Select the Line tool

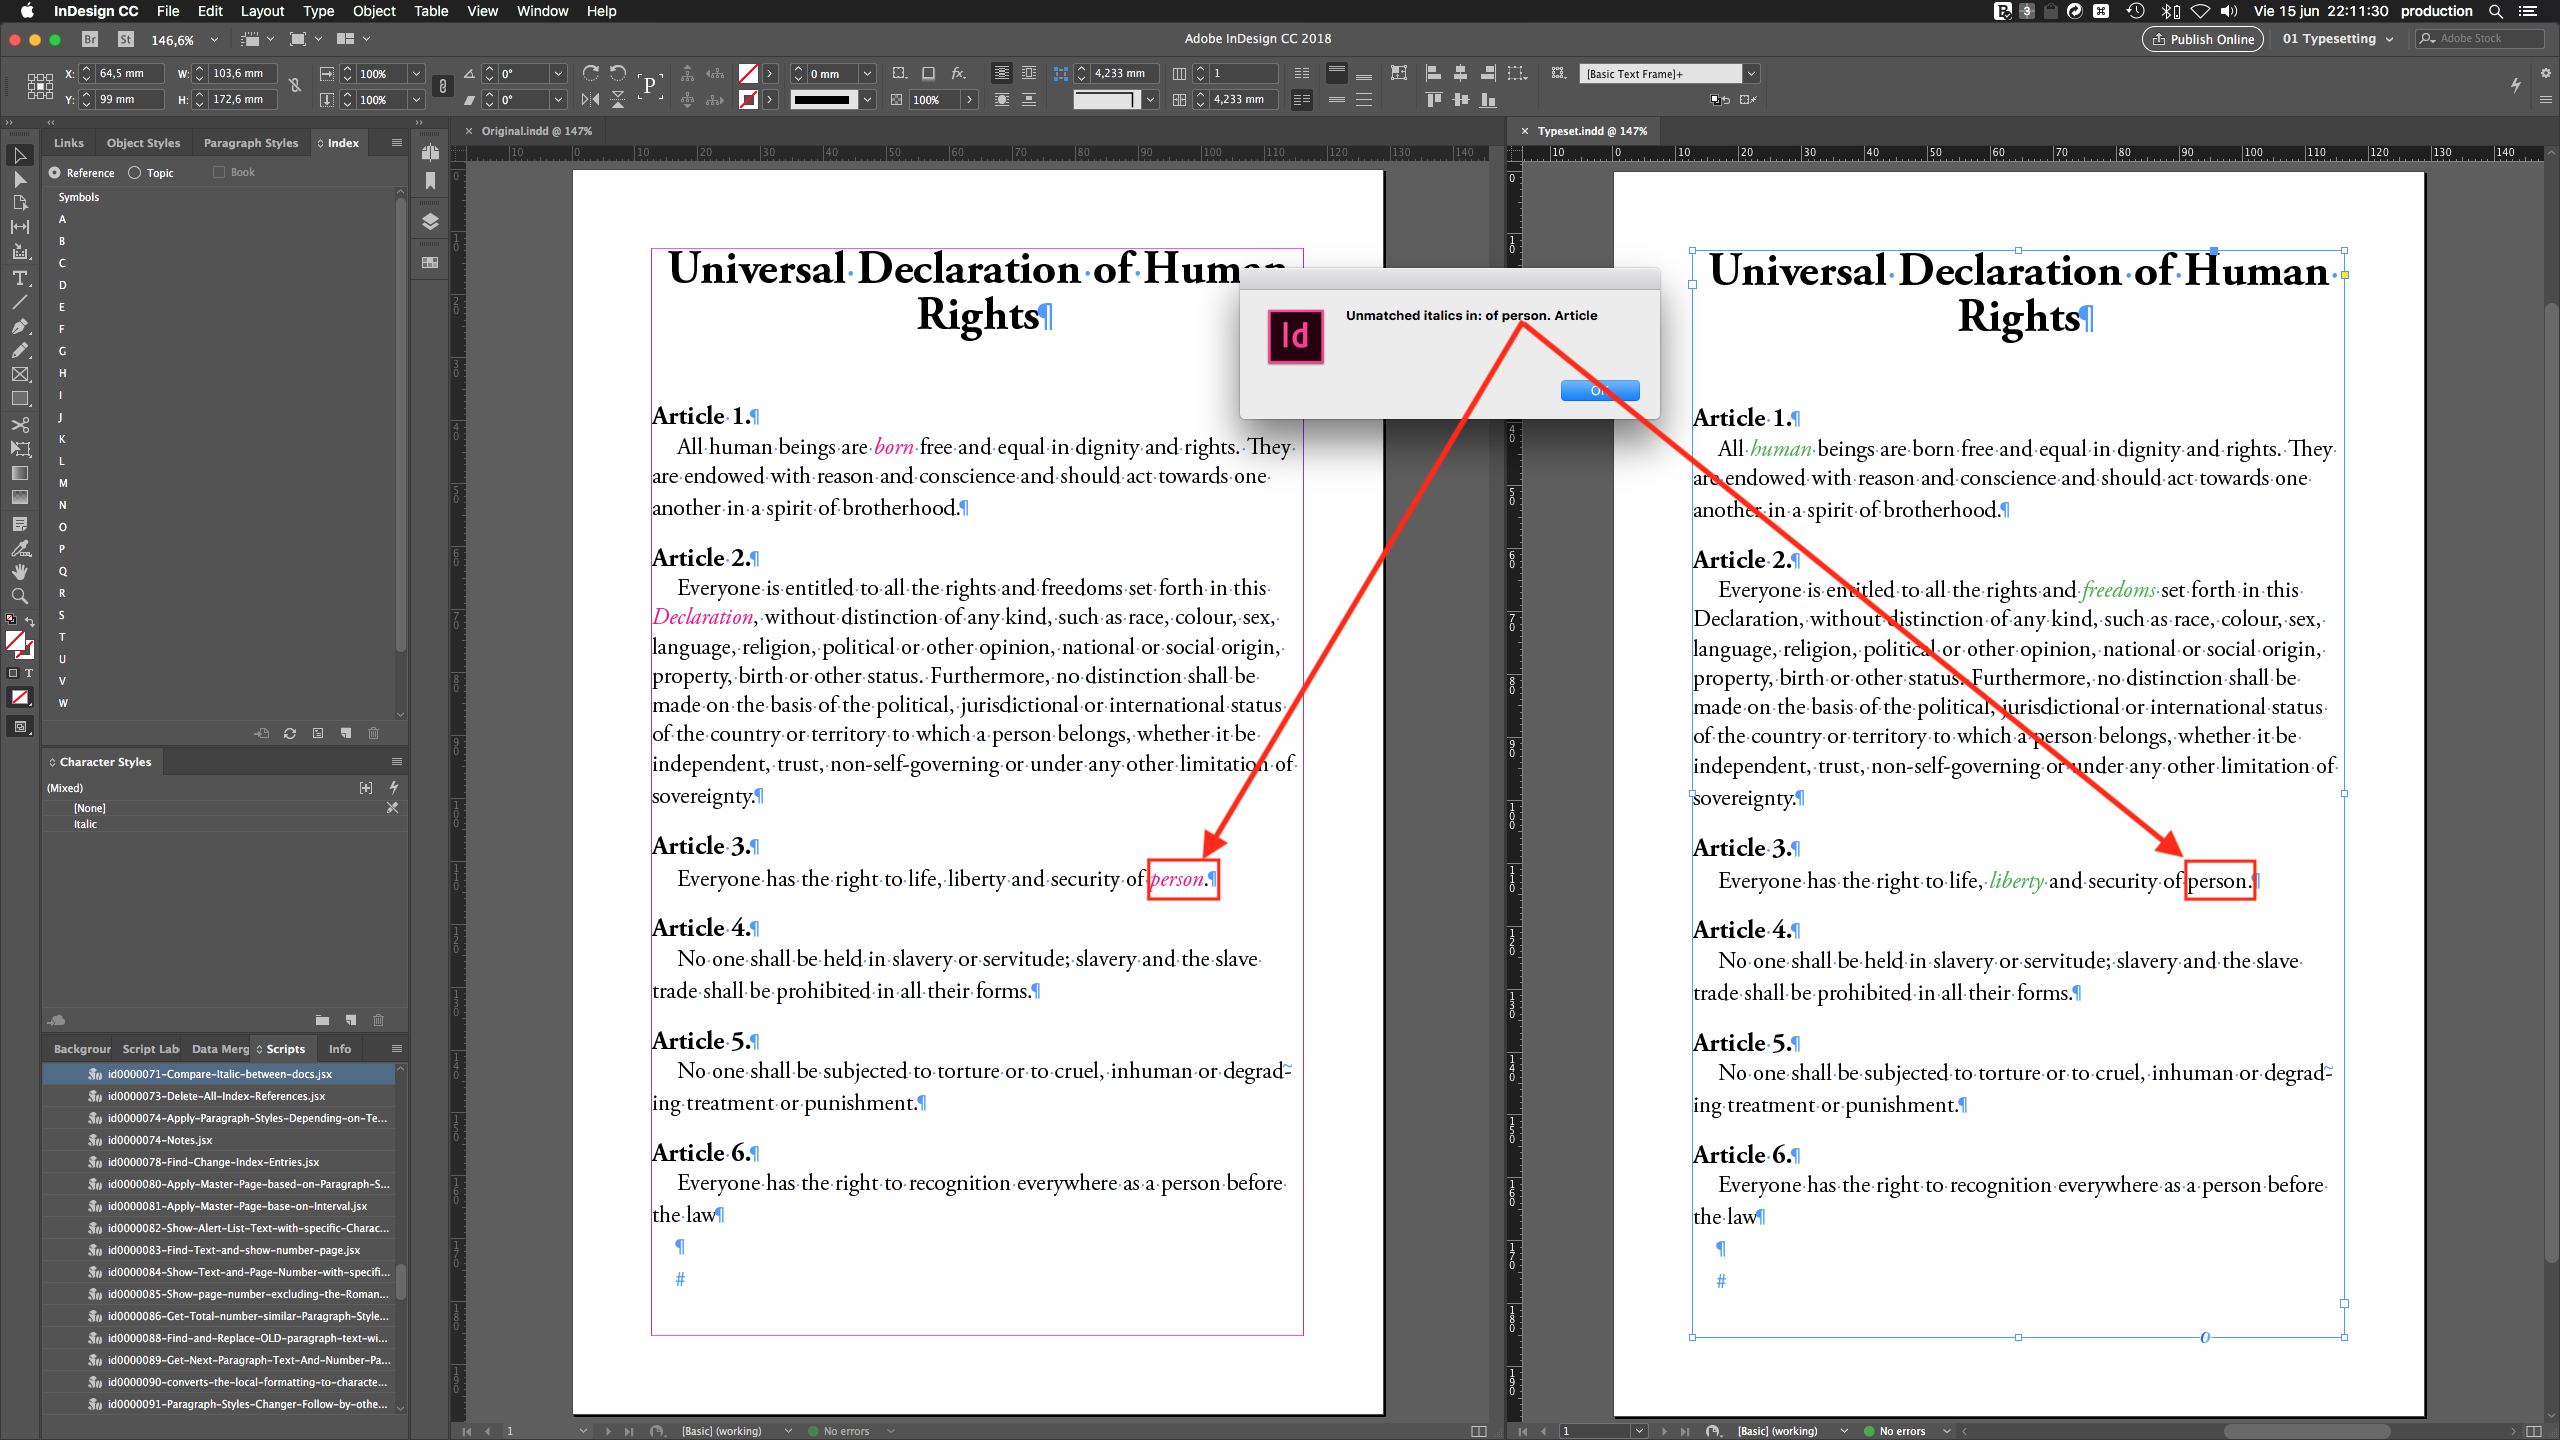tap(19, 302)
